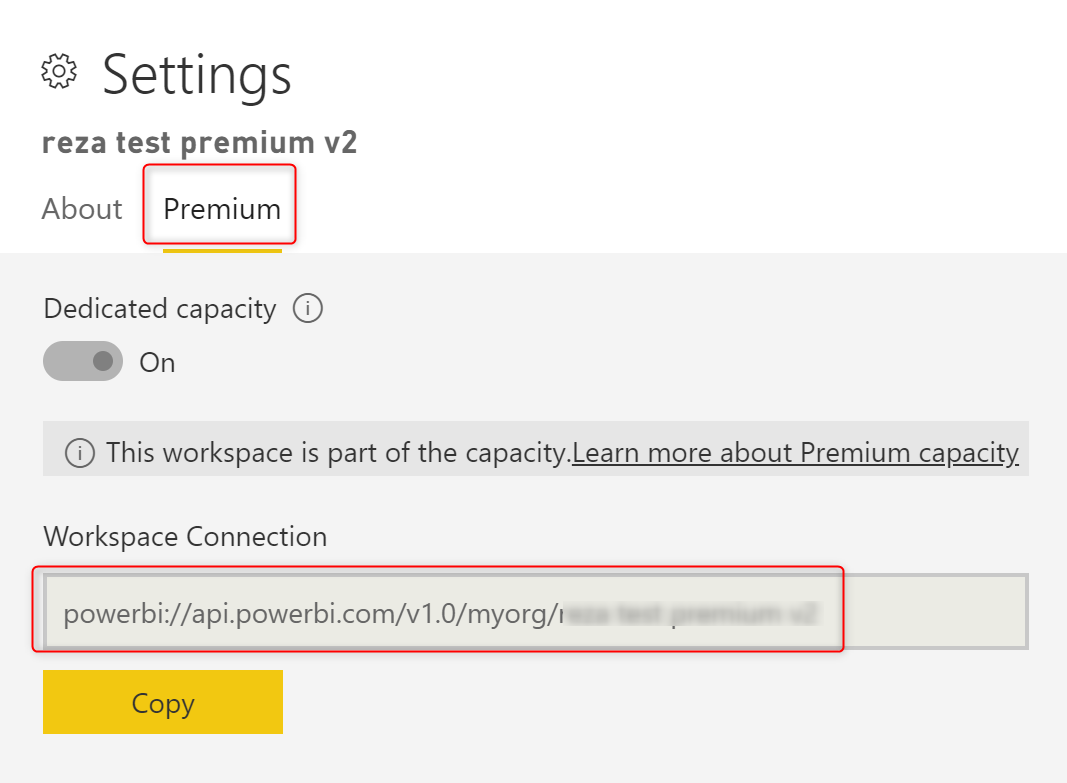Click the blurred workspace name in the URL
This screenshot has height=783, width=1067.
[690, 612]
